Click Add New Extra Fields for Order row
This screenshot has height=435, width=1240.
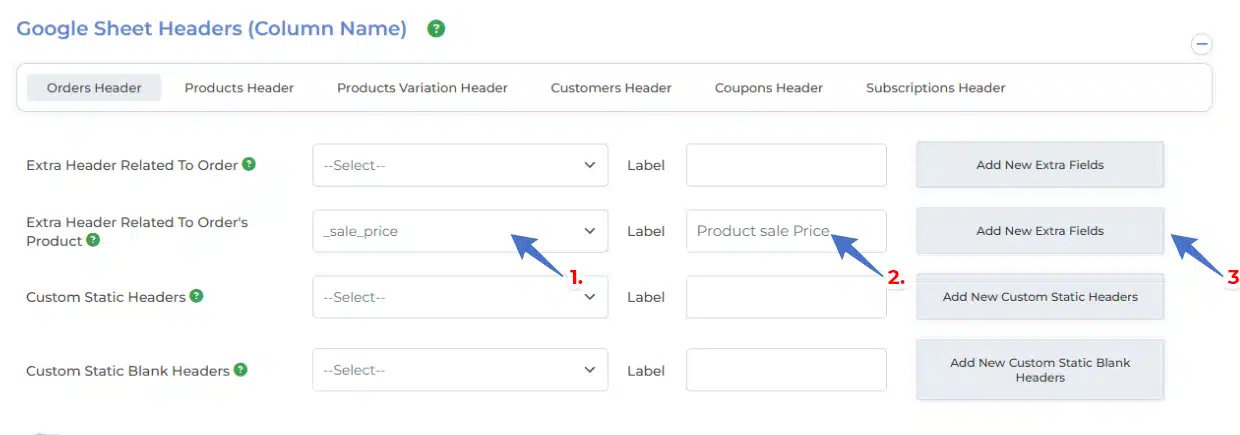1040,165
